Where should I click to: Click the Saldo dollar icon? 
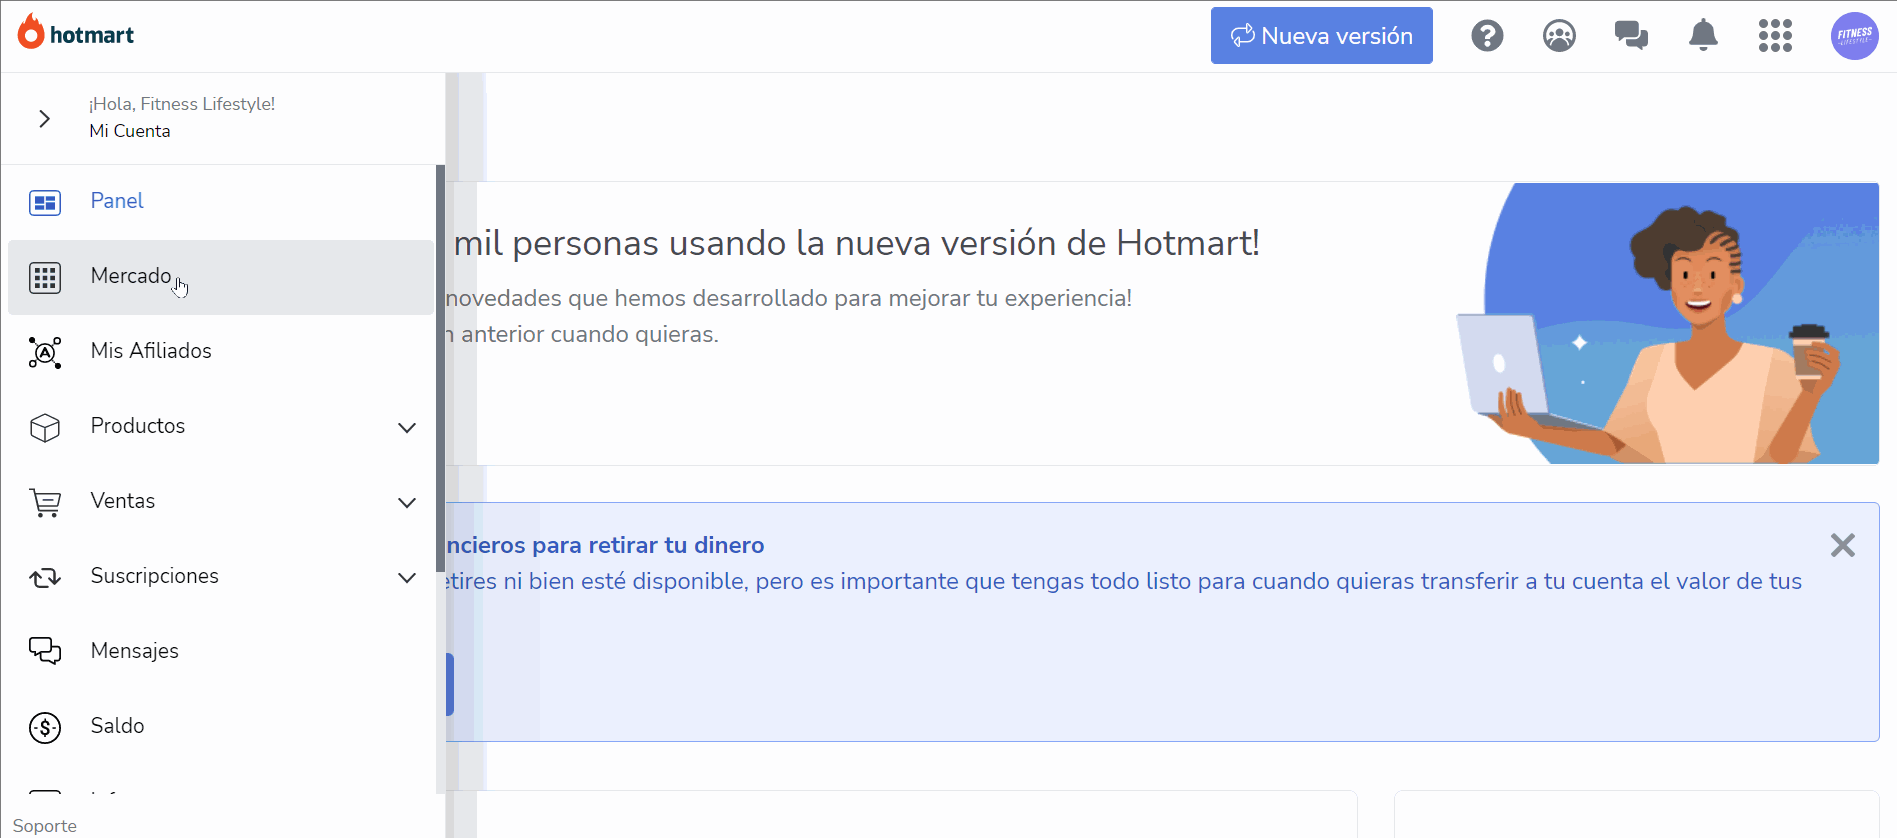point(45,727)
